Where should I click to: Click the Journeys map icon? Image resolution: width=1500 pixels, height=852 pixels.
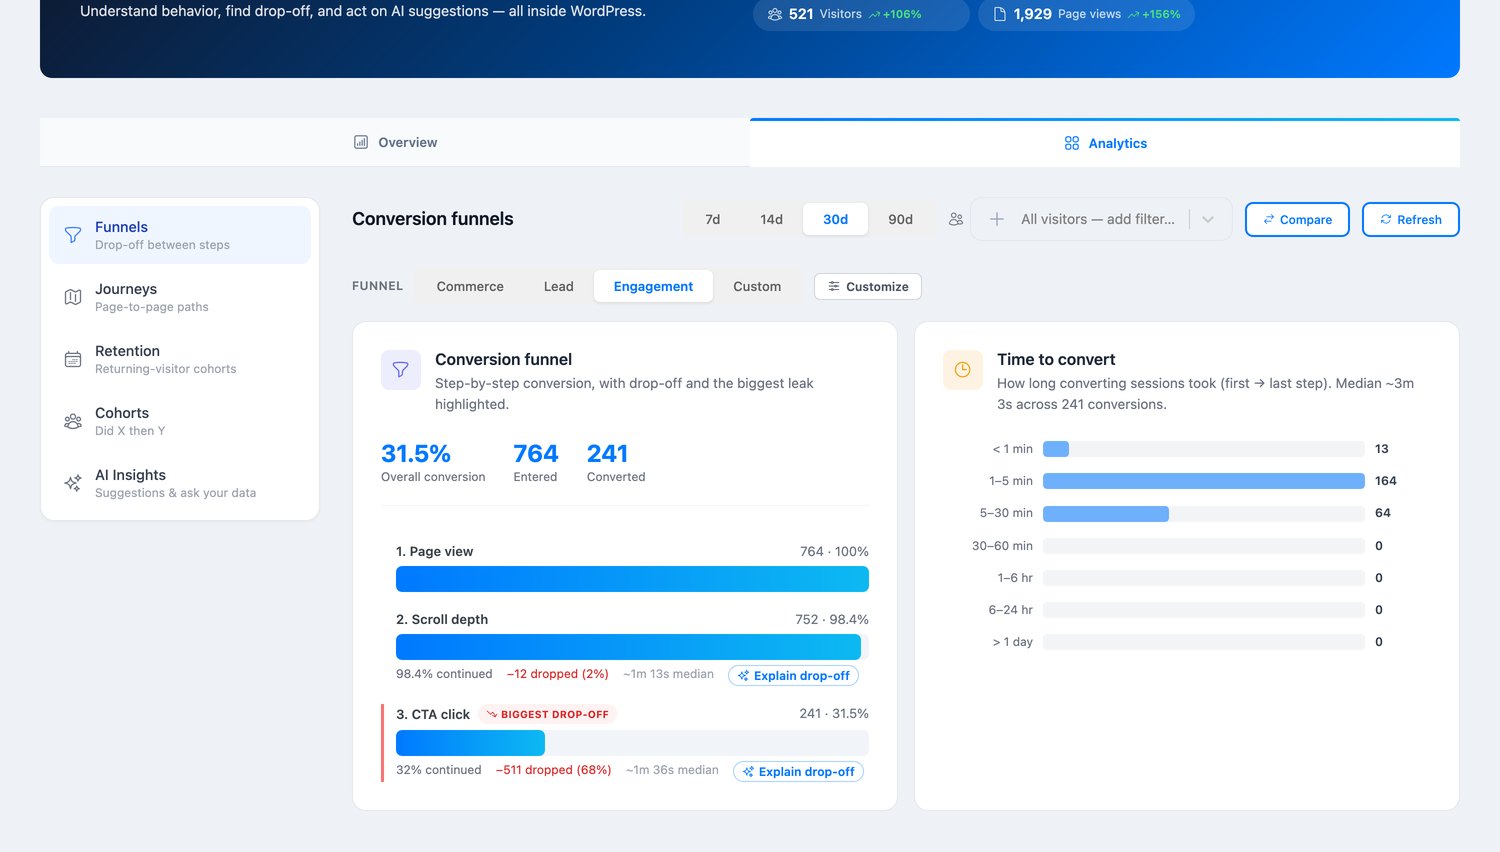click(73, 297)
